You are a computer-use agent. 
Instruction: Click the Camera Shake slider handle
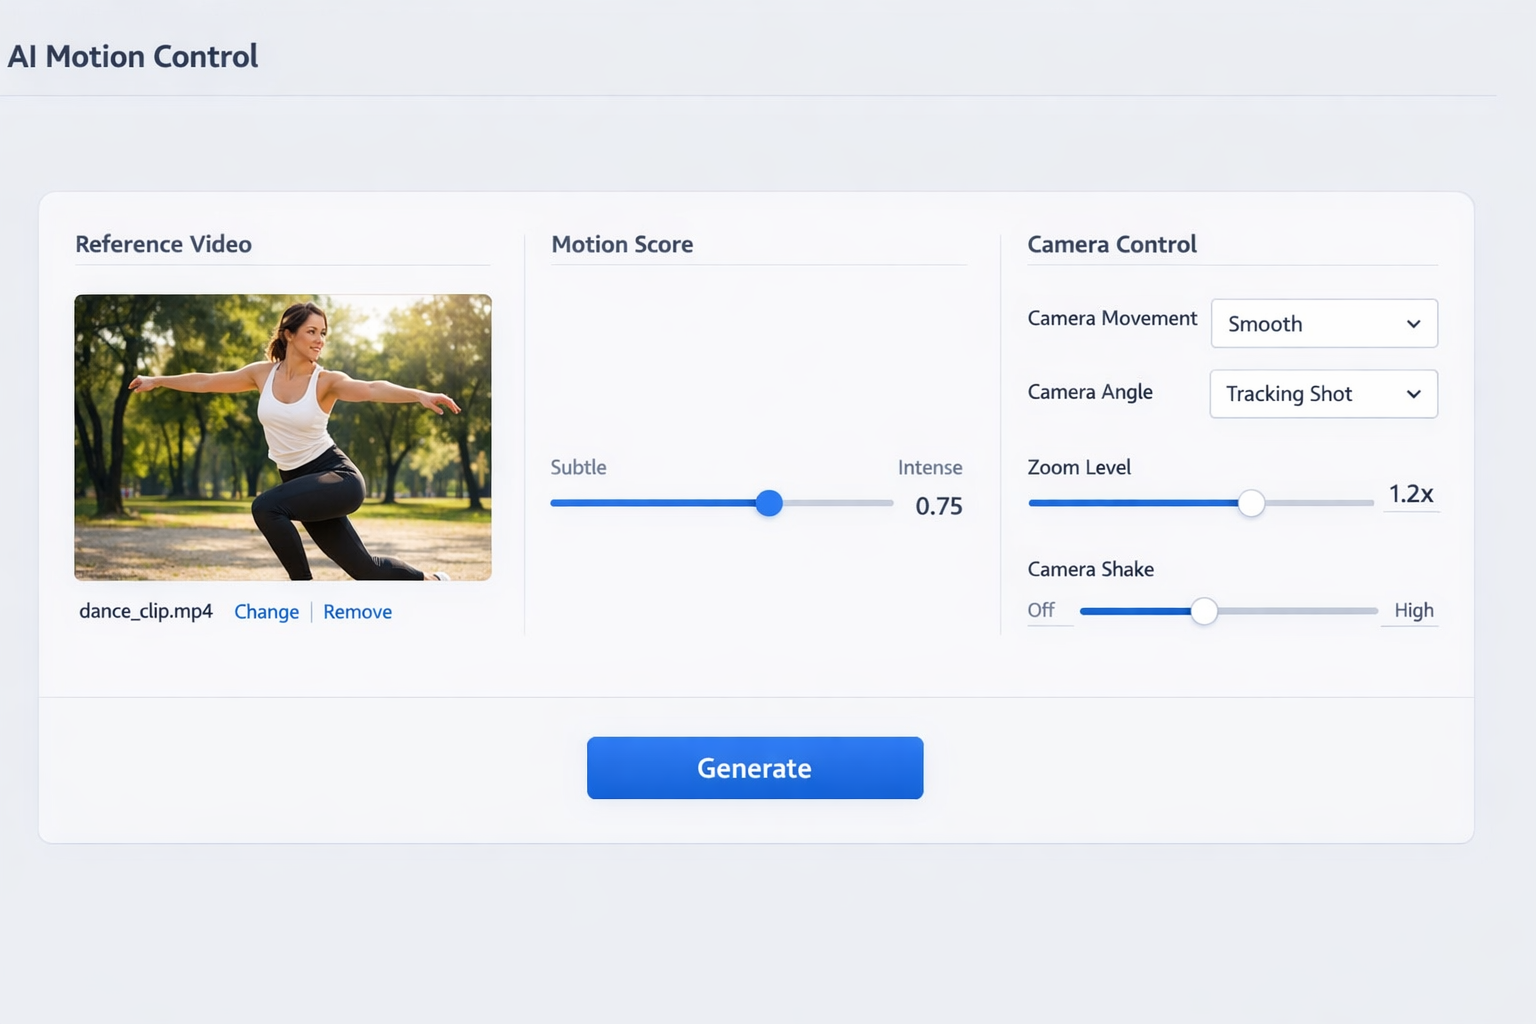pyautogui.click(x=1204, y=611)
